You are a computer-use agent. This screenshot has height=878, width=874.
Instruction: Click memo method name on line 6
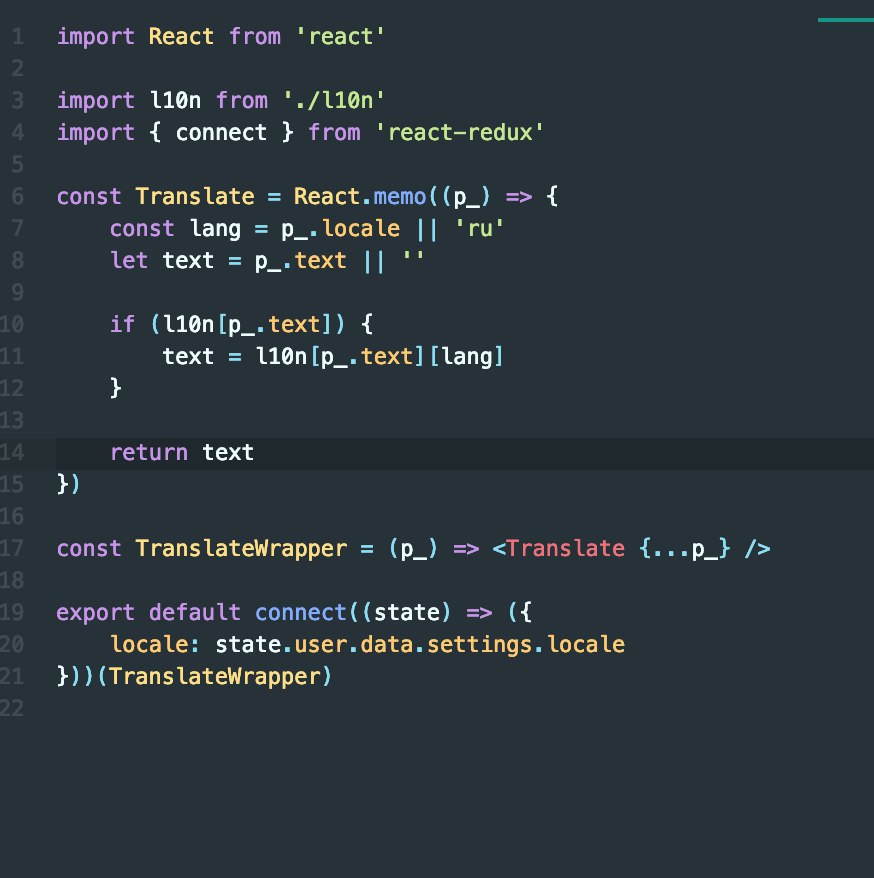(400, 197)
